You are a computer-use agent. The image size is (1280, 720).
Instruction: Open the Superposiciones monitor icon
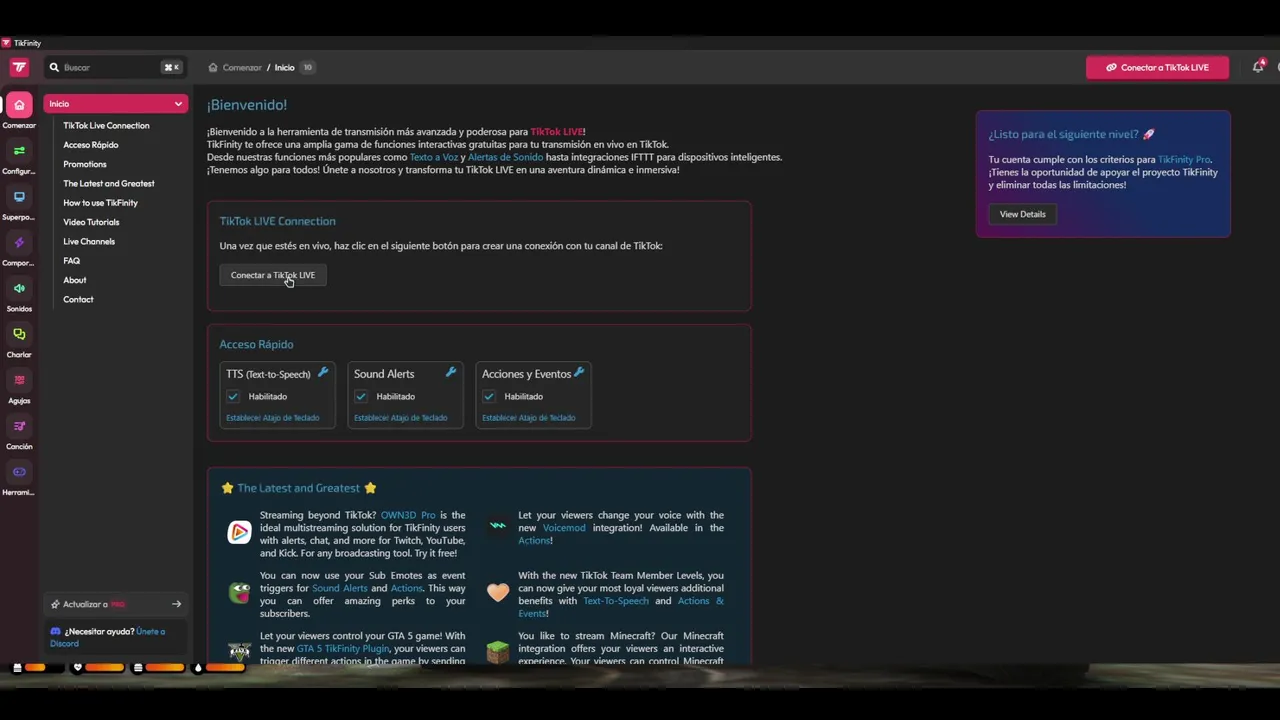[x=19, y=197]
